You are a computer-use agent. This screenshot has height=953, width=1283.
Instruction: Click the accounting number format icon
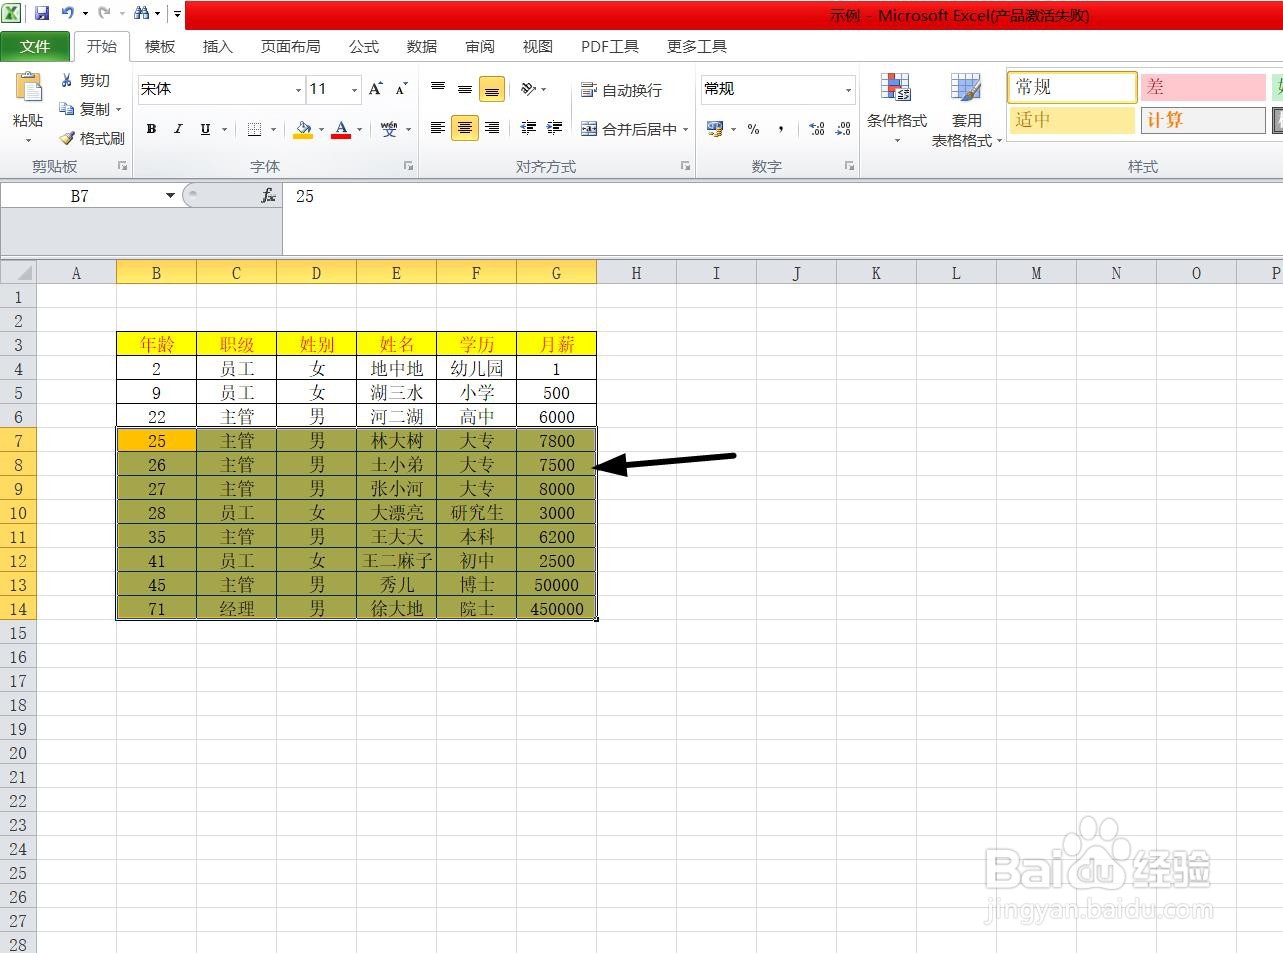715,129
